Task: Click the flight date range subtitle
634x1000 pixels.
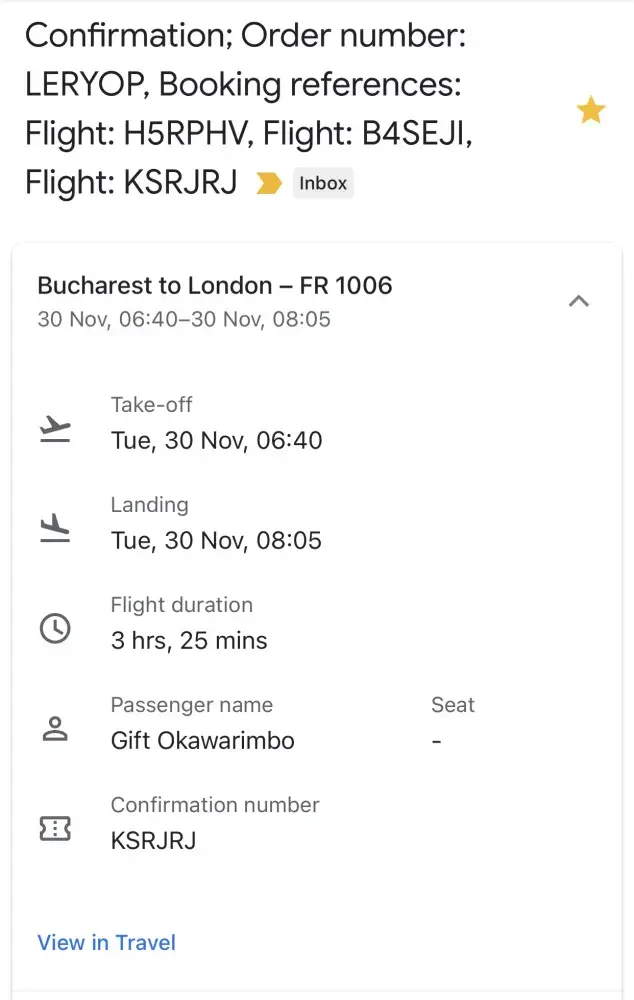Action: [x=184, y=320]
